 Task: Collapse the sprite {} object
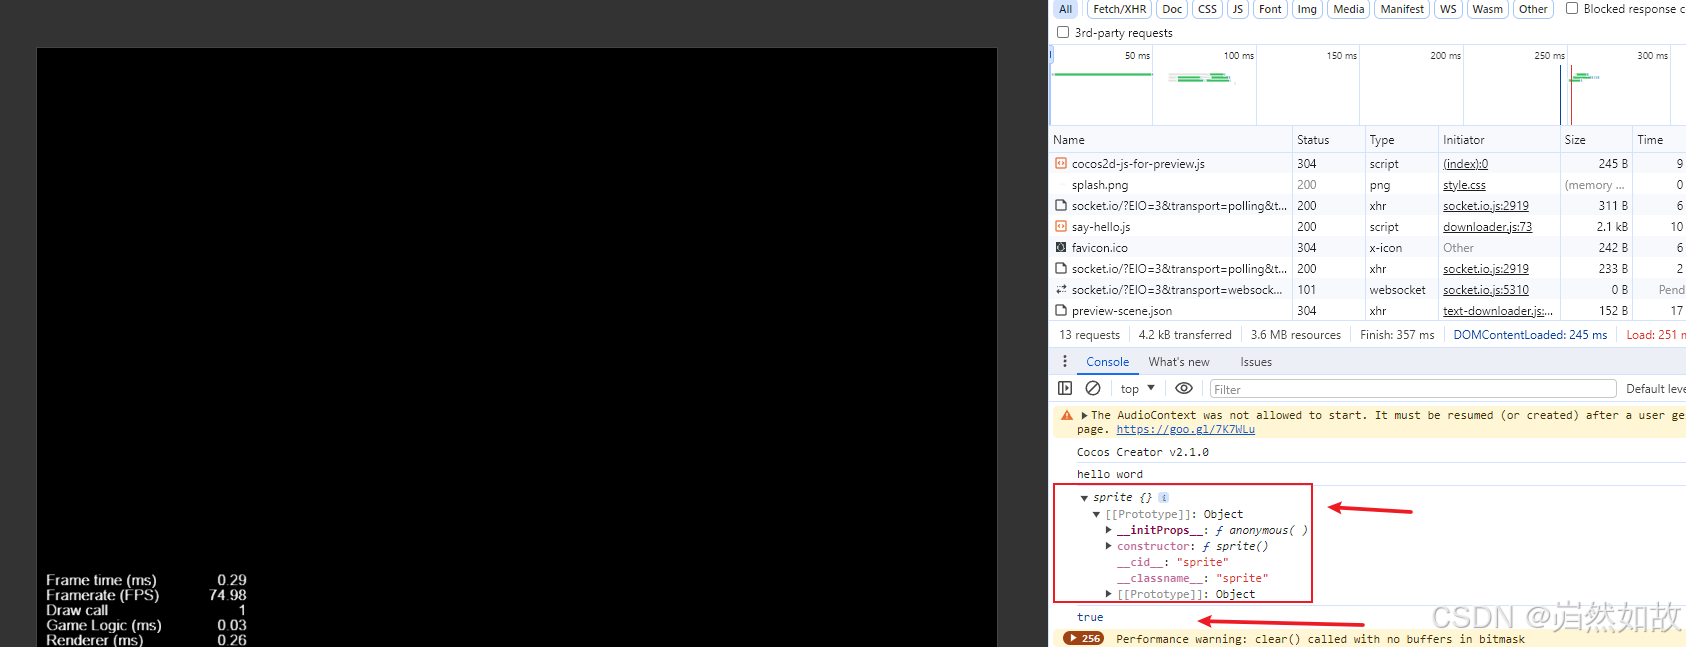tap(1084, 498)
